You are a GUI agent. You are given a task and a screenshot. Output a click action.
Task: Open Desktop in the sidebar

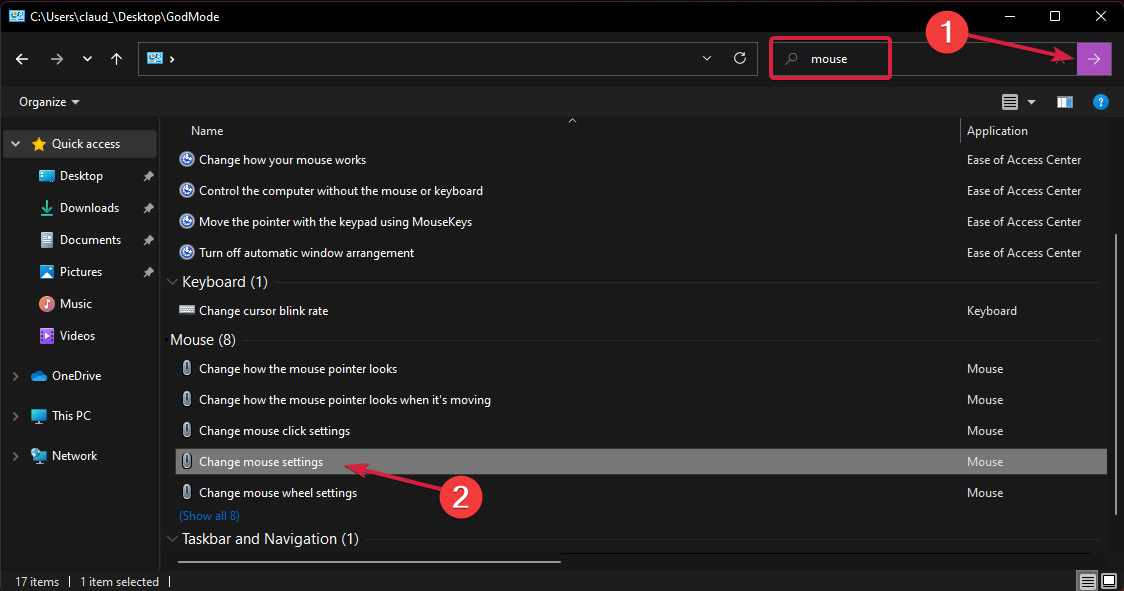click(x=81, y=176)
